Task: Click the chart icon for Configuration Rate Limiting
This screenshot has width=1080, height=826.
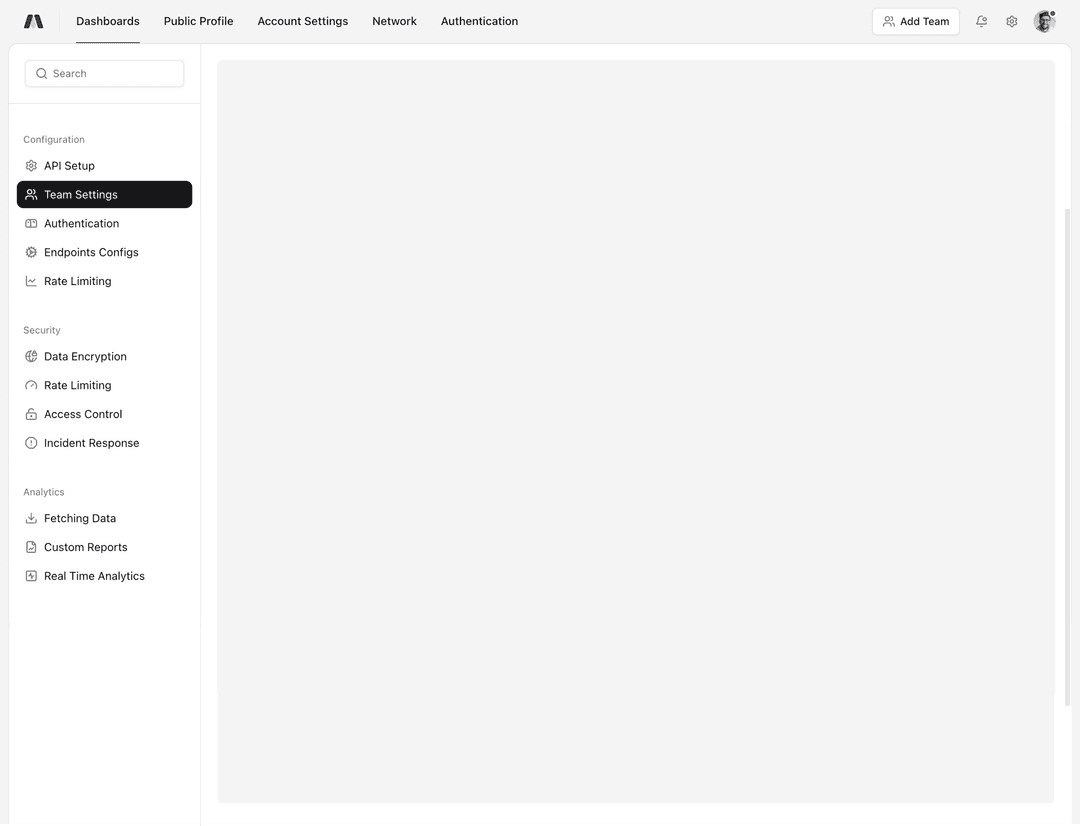Action: pos(31,281)
